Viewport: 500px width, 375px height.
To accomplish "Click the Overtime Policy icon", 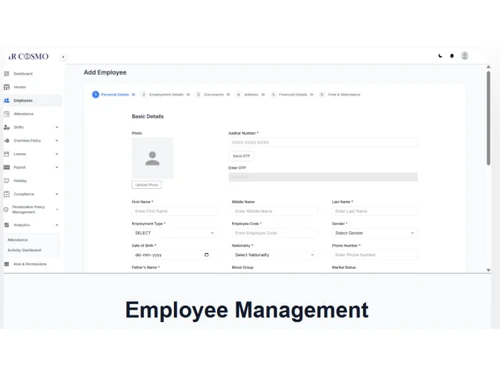I will 7,140.
